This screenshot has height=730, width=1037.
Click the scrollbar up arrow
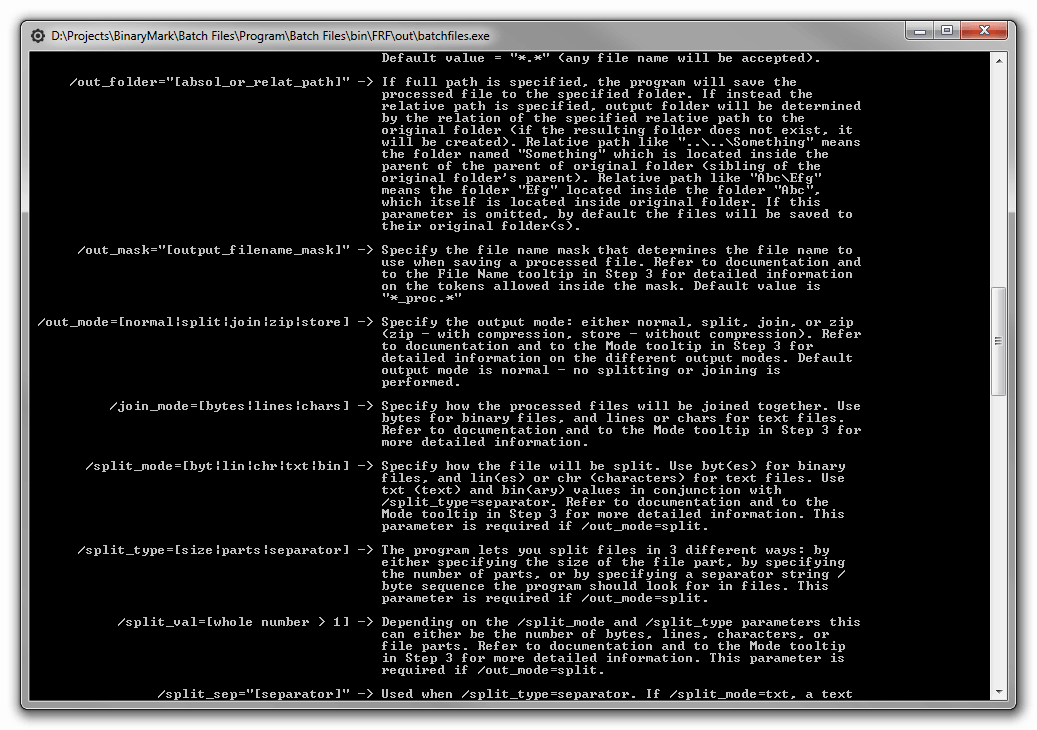[997, 61]
